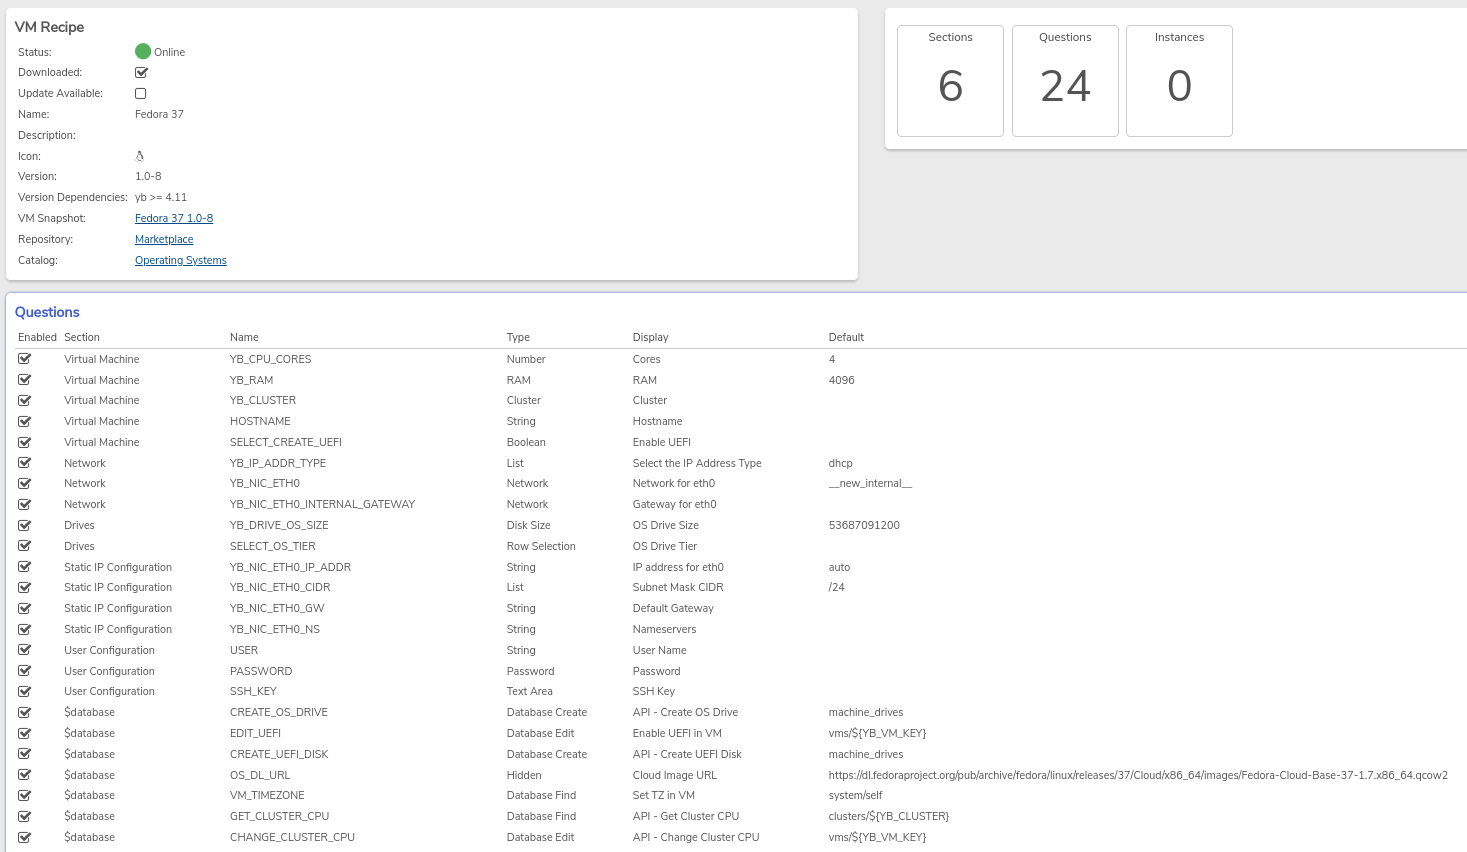Select the EDIT_UEFI name cell

click(255, 733)
